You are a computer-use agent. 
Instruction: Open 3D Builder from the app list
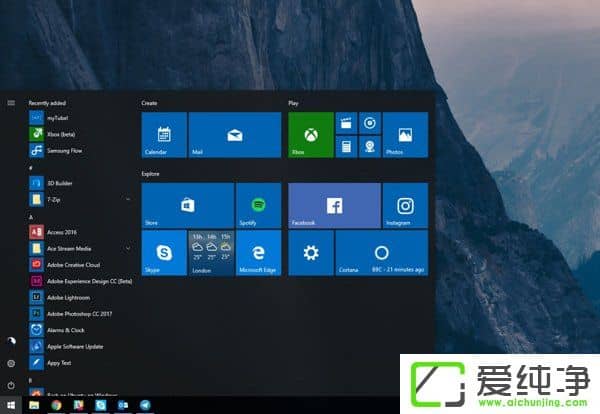click(x=80, y=183)
